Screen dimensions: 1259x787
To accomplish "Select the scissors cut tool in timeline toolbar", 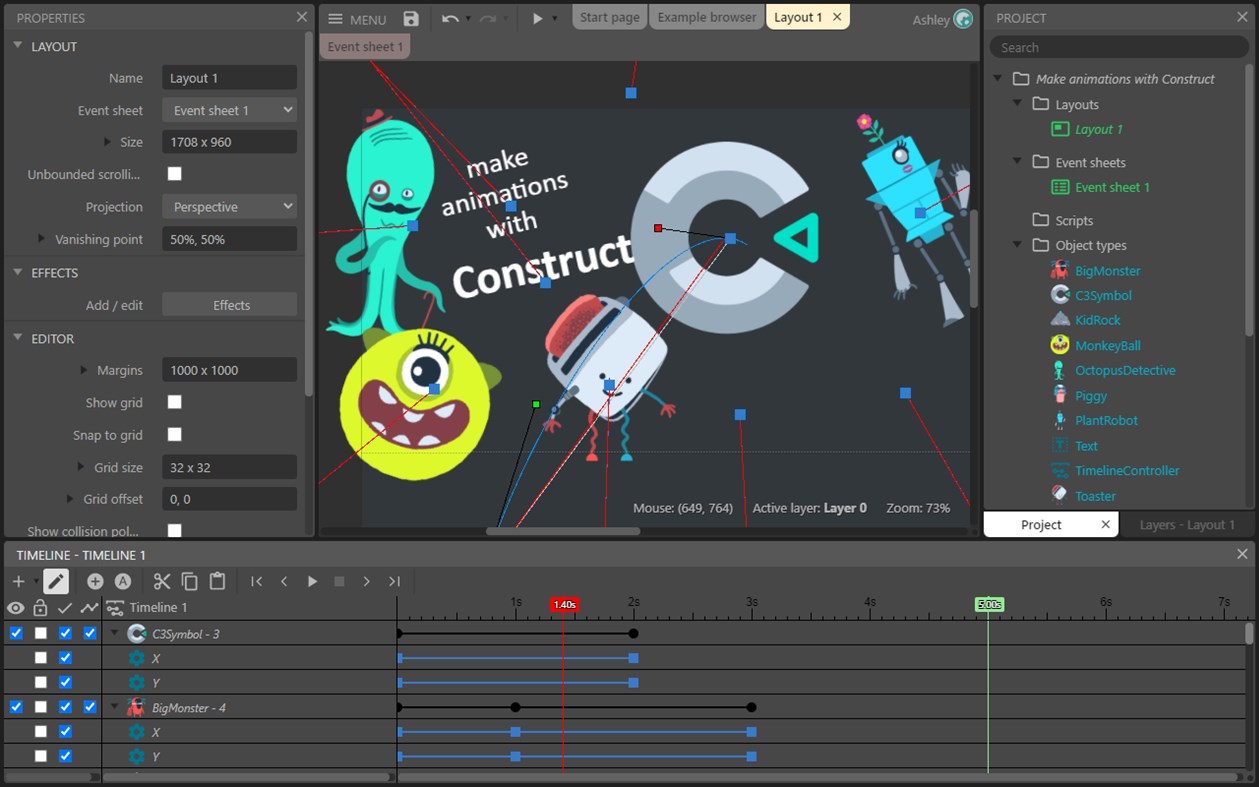I will (161, 581).
